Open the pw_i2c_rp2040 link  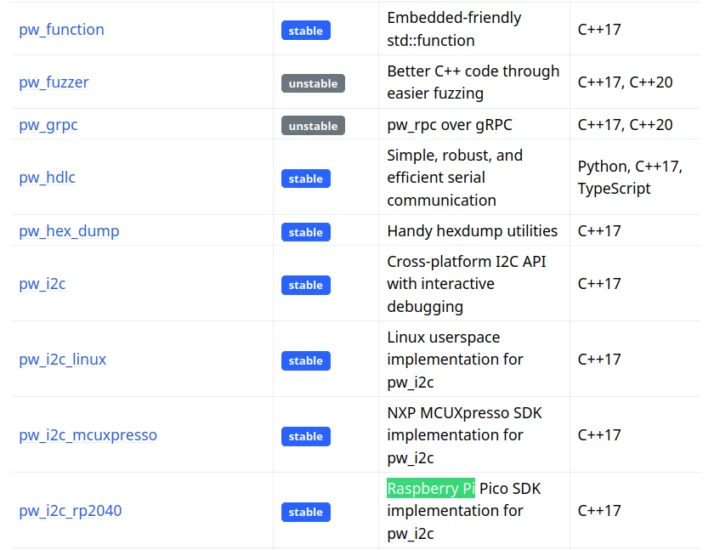tap(70, 511)
